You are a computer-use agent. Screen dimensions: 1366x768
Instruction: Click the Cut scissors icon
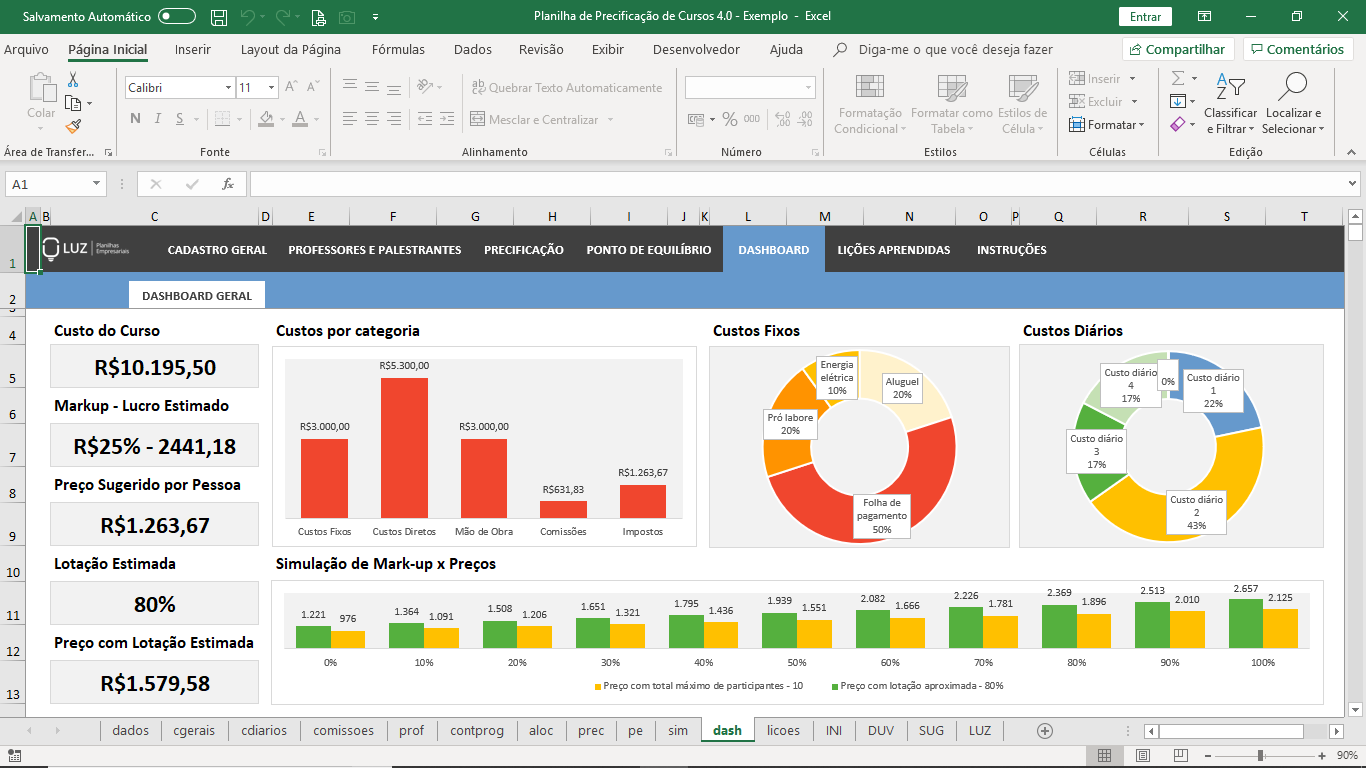73,80
